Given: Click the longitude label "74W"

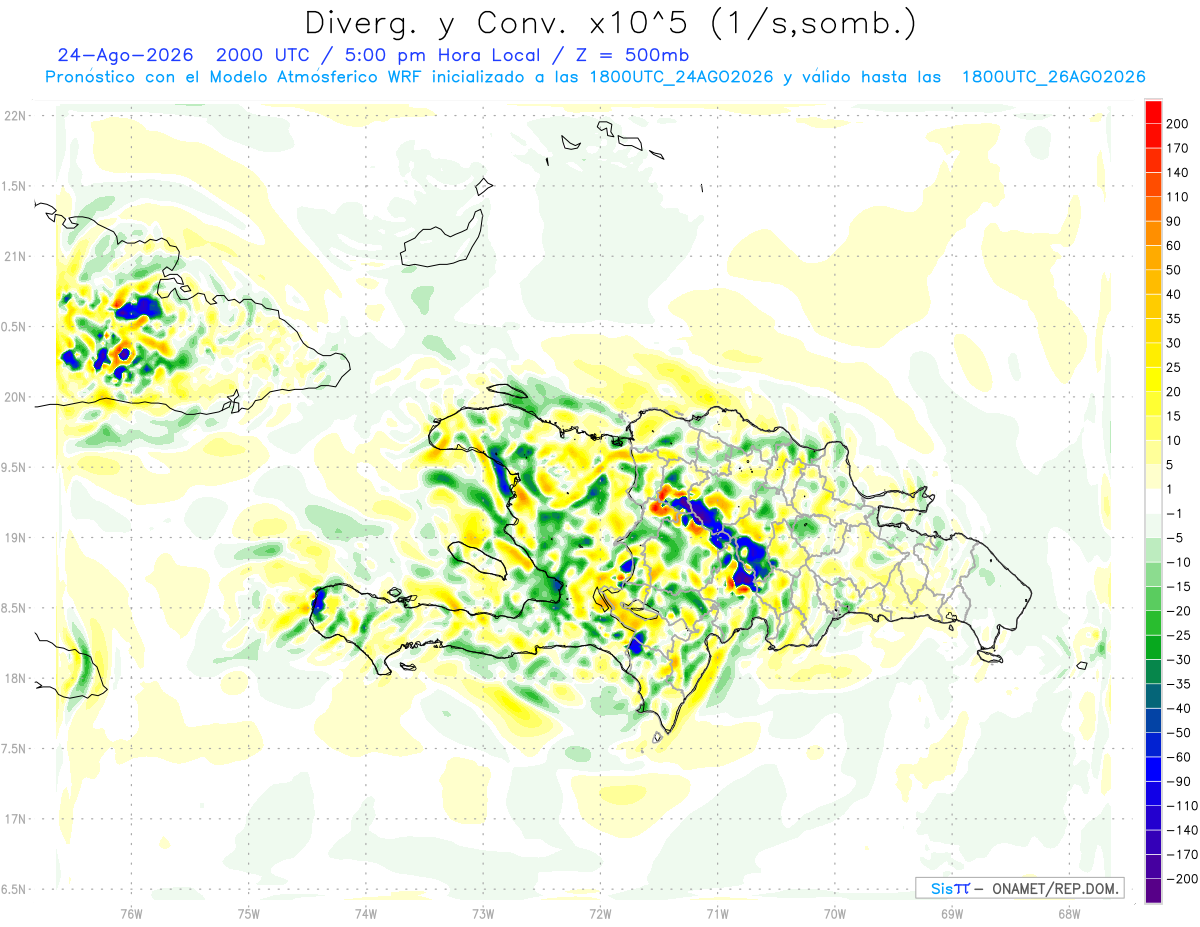Looking at the screenshot, I should click(366, 914).
